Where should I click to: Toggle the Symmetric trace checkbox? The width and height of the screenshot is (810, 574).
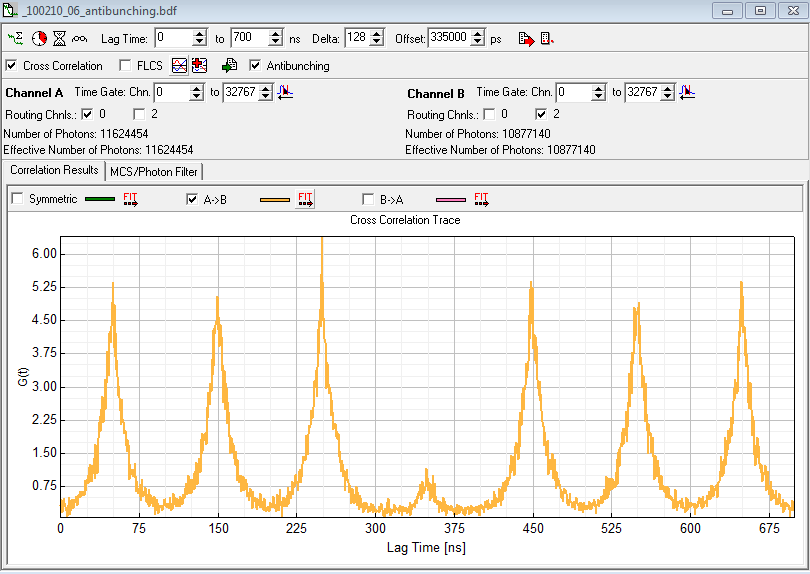[x=17, y=199]
